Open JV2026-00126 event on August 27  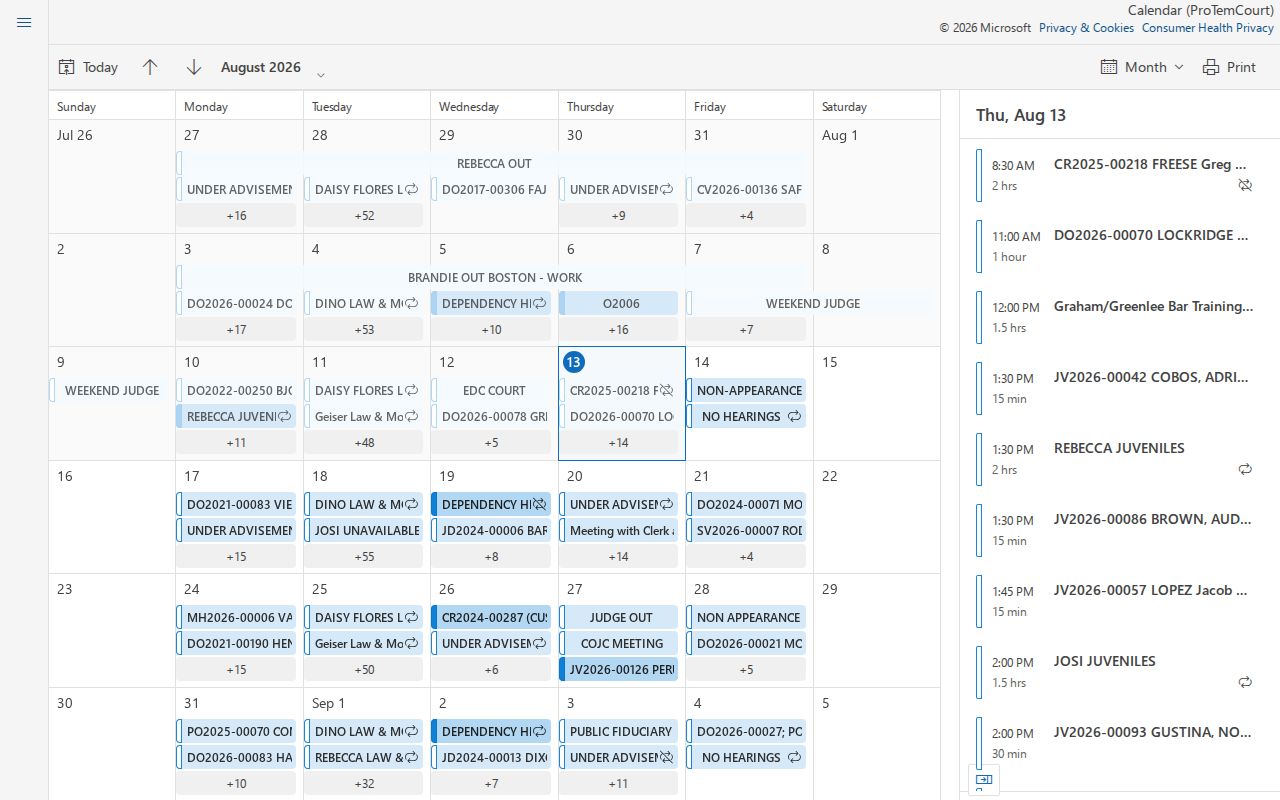tap(619, 670)
